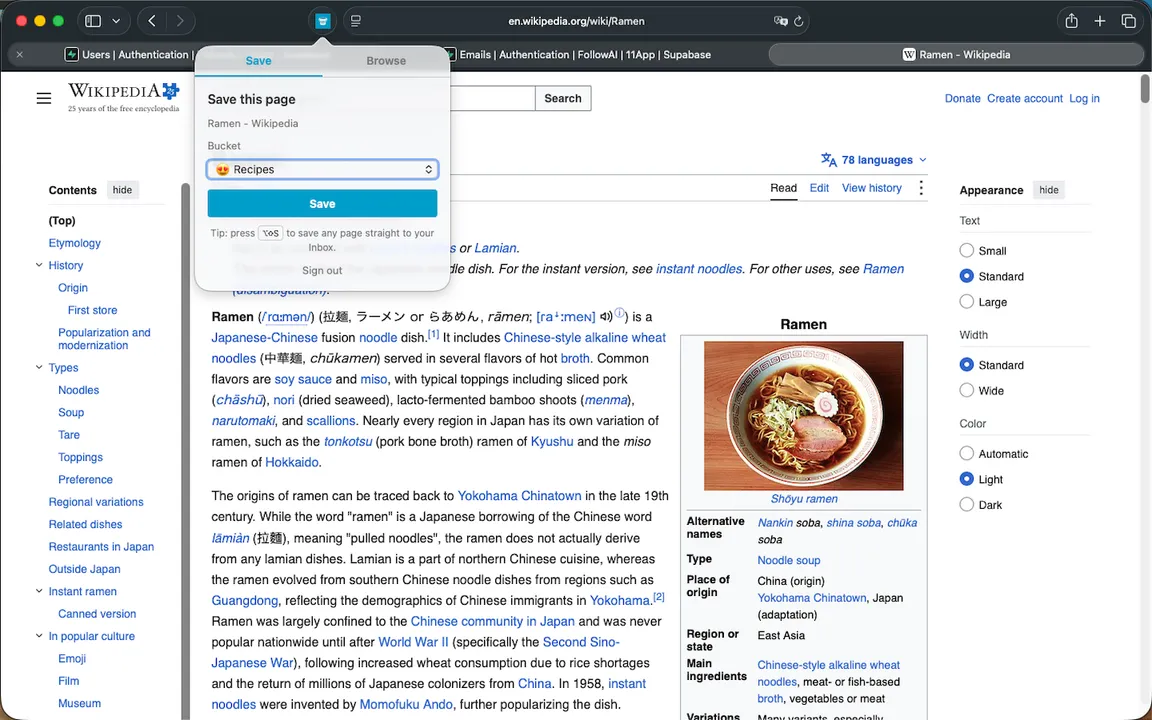Screen dimensions: 1152x720
Task: Click the Log in link
Action: point(1084,98)
